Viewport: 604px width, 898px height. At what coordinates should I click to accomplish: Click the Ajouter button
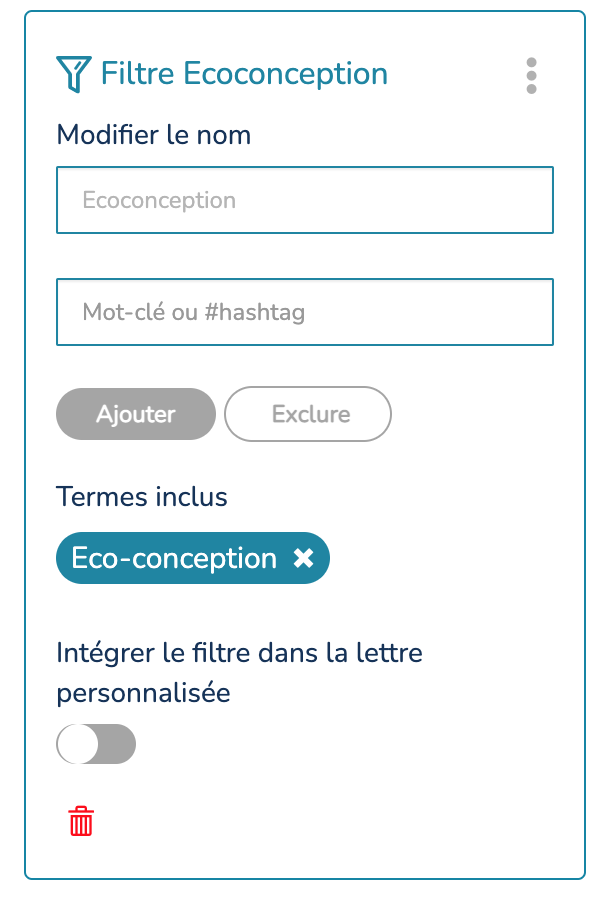click(x=136, y=414)
